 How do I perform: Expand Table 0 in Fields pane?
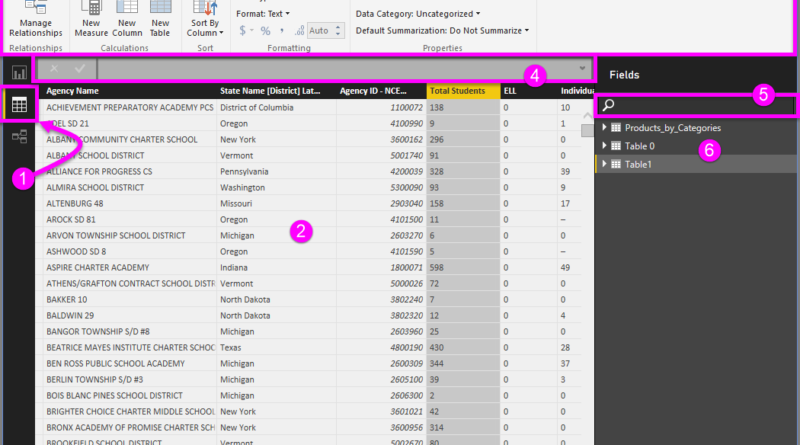point(604,146)
